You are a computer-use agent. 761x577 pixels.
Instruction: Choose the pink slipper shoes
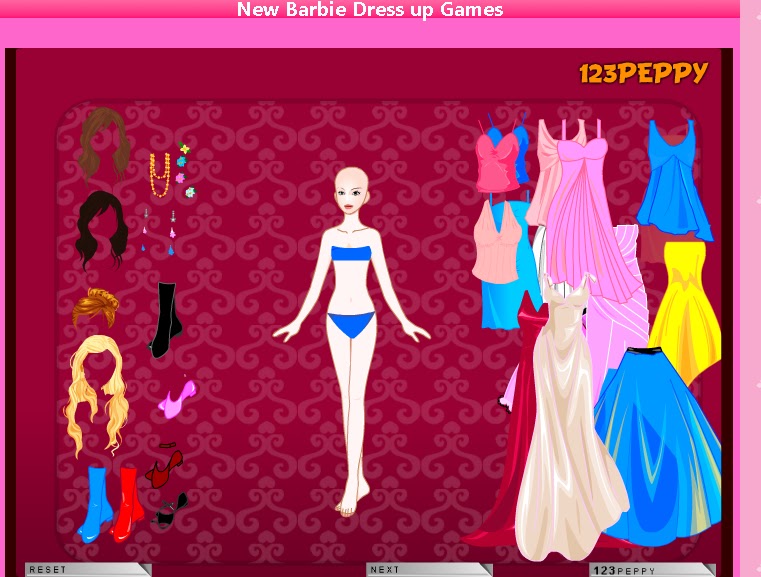pos(177,399)
